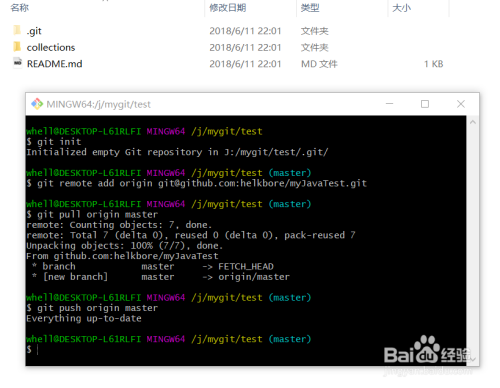
Task: Click the 'origin/master' text in terminal
Action: [254, 277]
